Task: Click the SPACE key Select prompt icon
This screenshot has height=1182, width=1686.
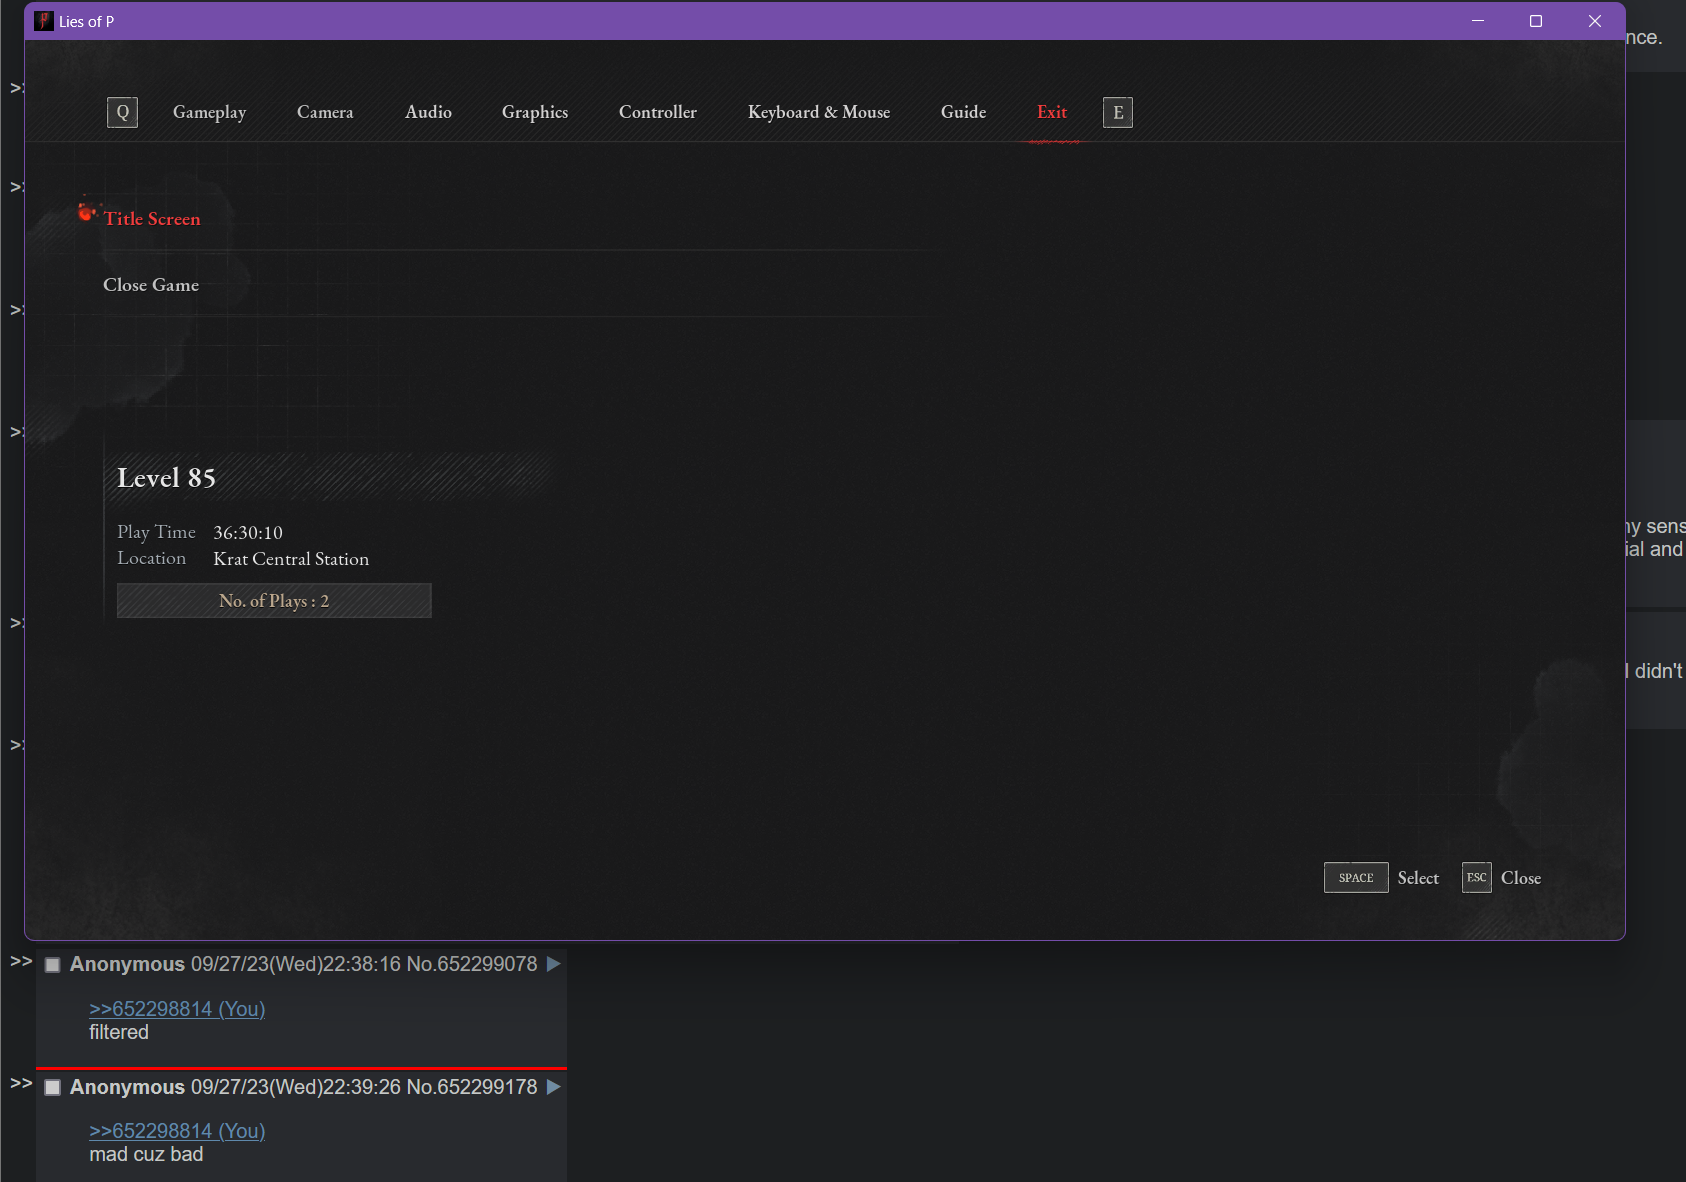Action: click(1356, 878)
